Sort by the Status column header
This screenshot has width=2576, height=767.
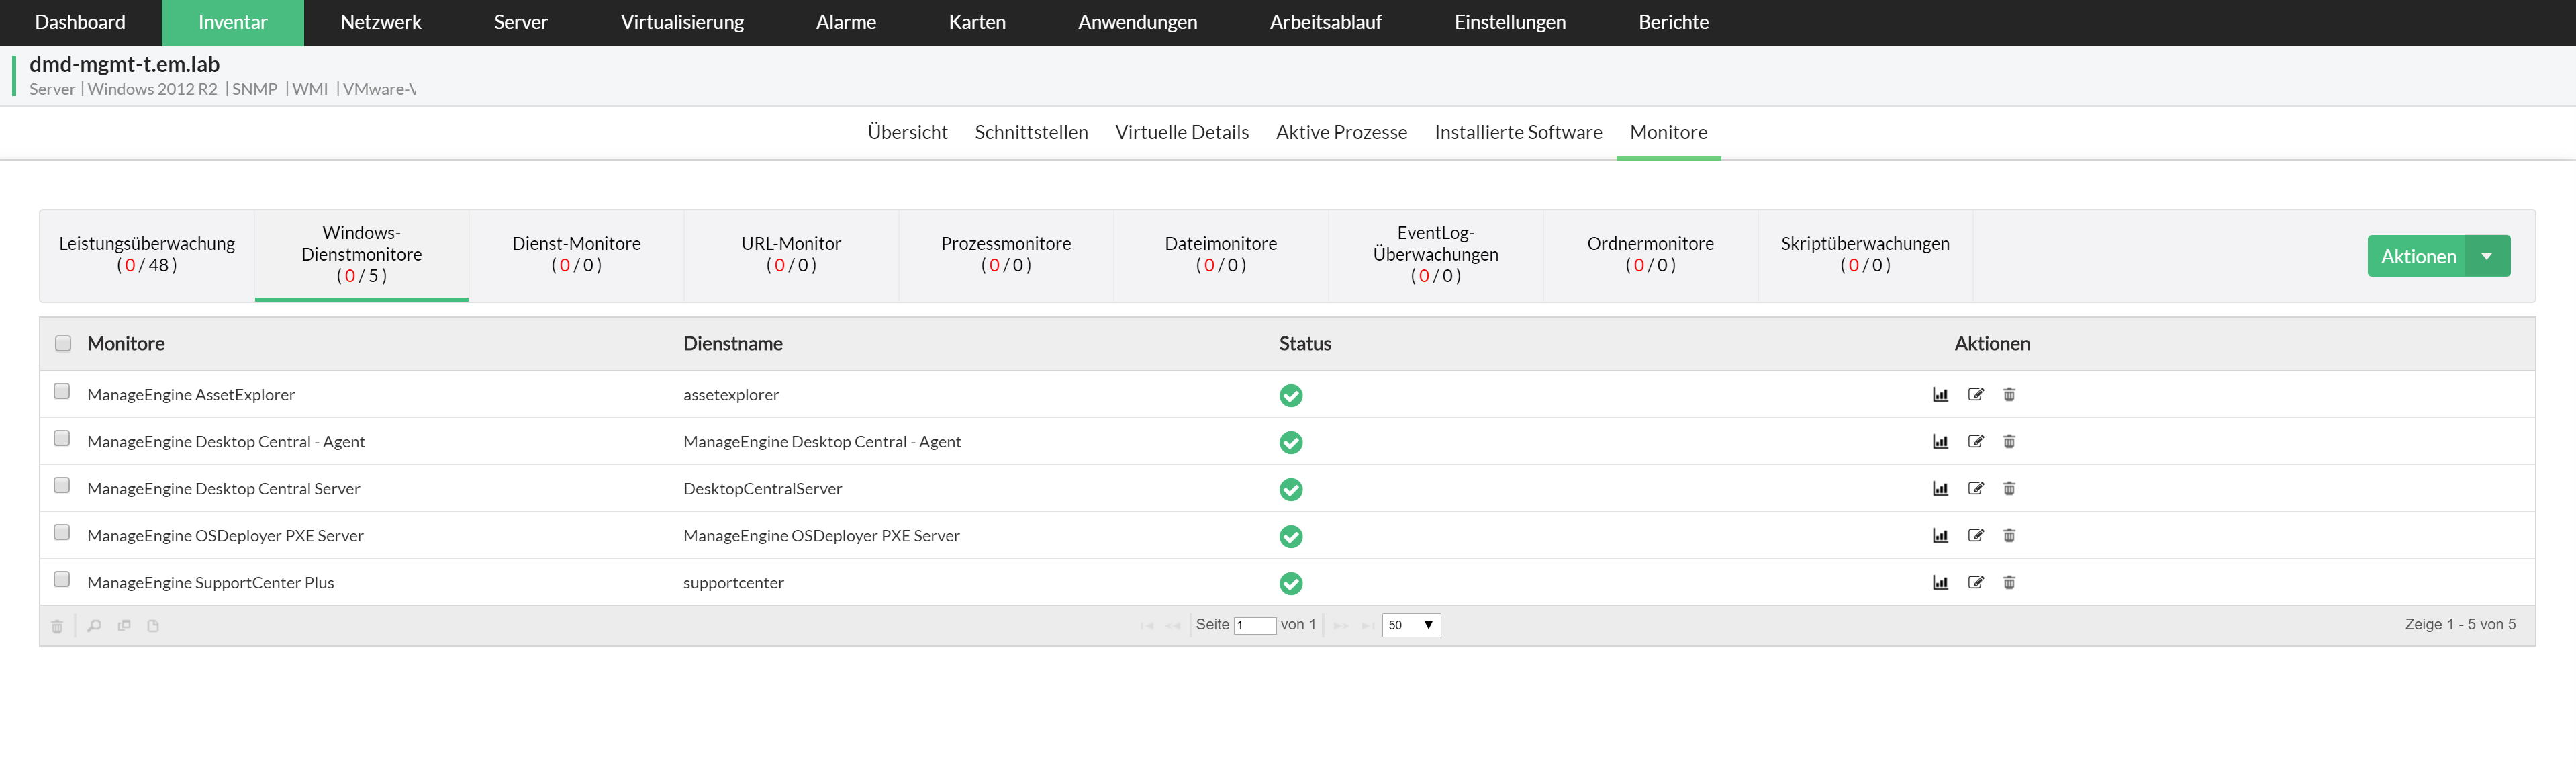1305,343
